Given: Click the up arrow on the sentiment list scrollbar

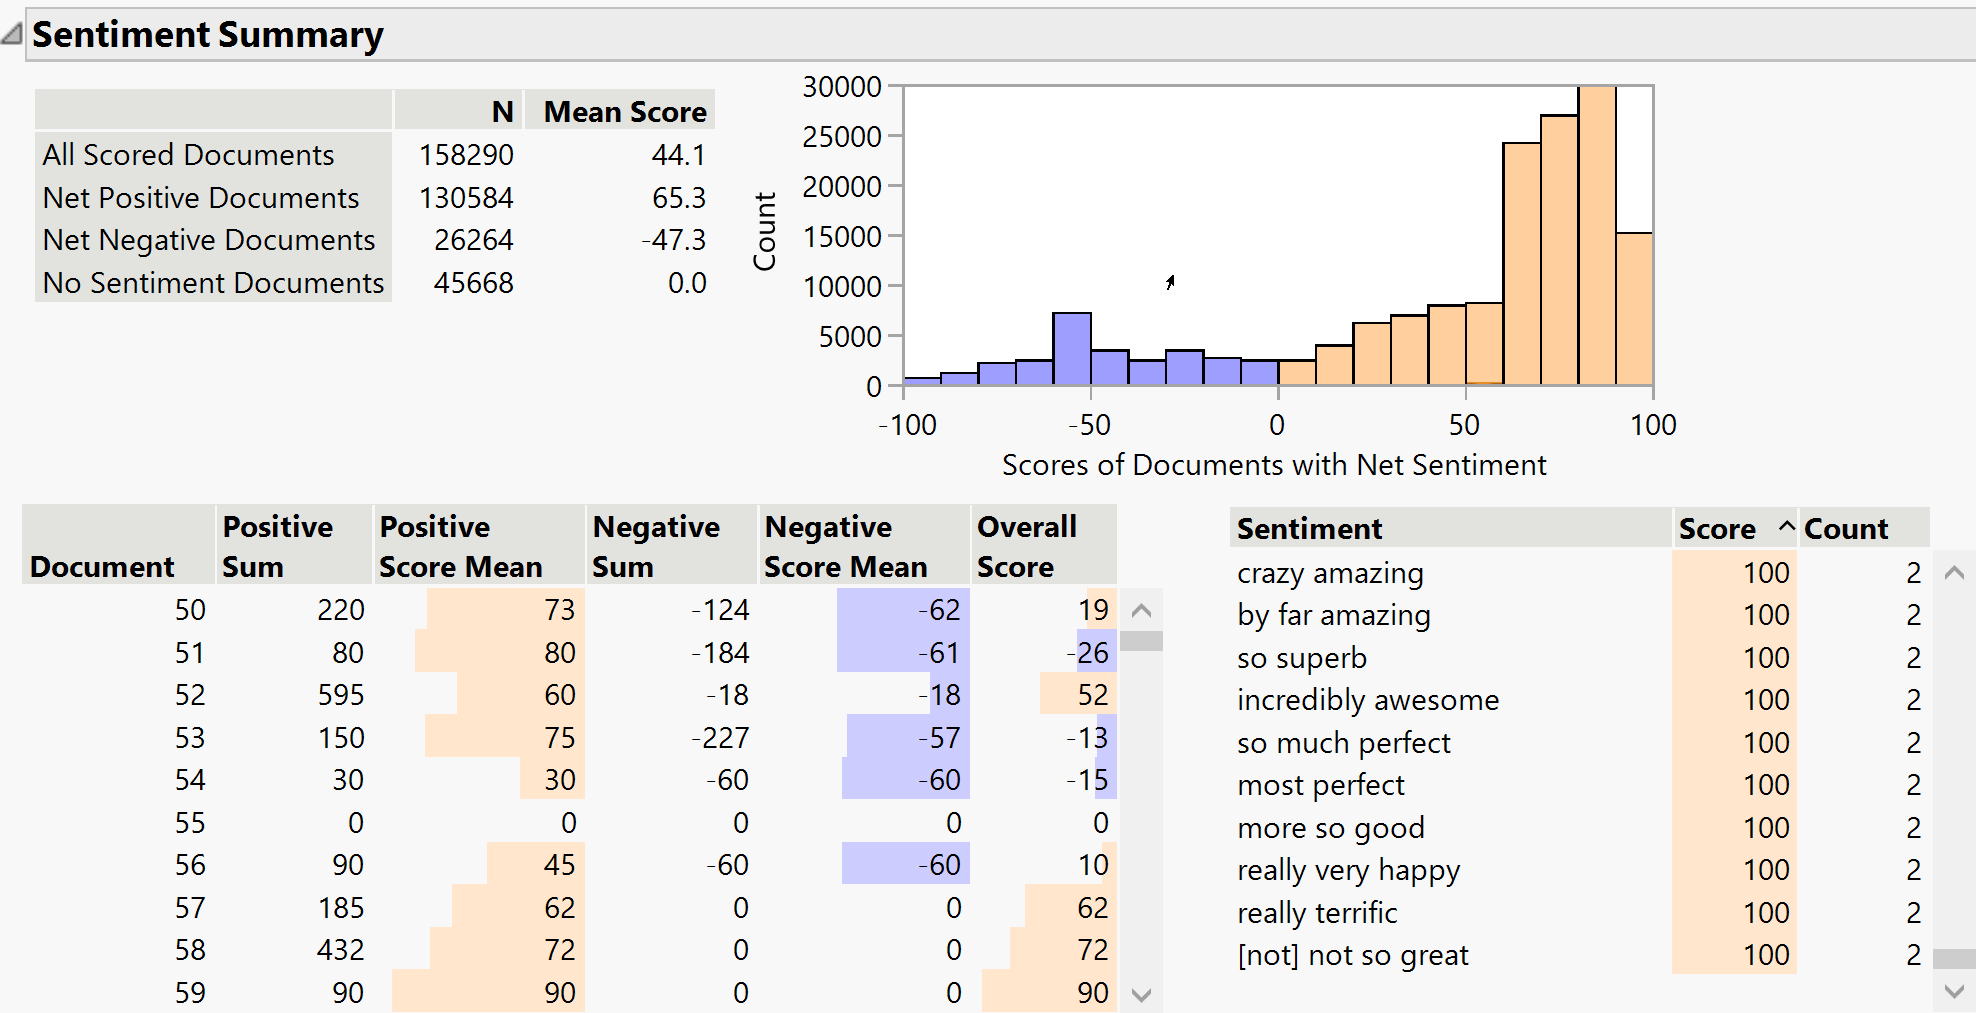Looking at the screenshot, I should coord(1953,573).
